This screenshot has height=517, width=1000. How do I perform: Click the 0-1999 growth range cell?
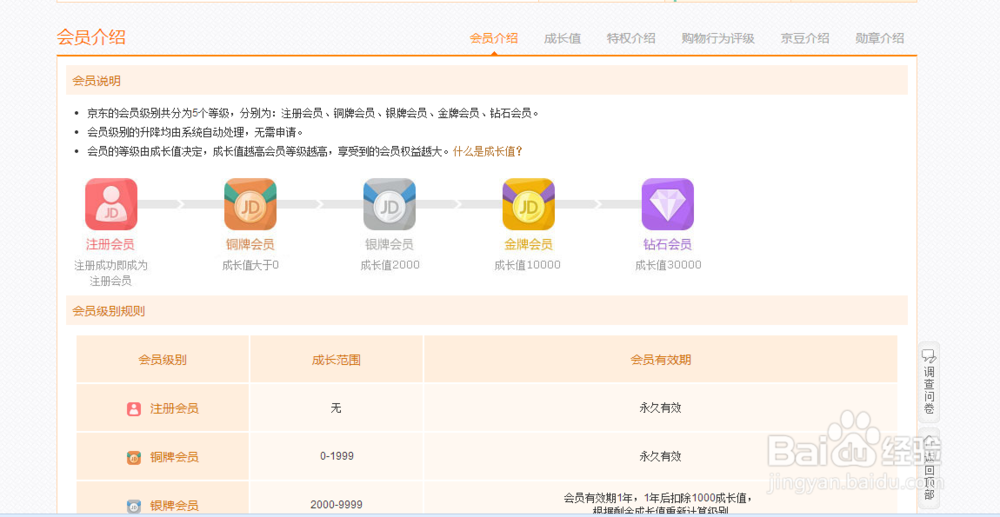pyautogui.click(x=337, y=456)
